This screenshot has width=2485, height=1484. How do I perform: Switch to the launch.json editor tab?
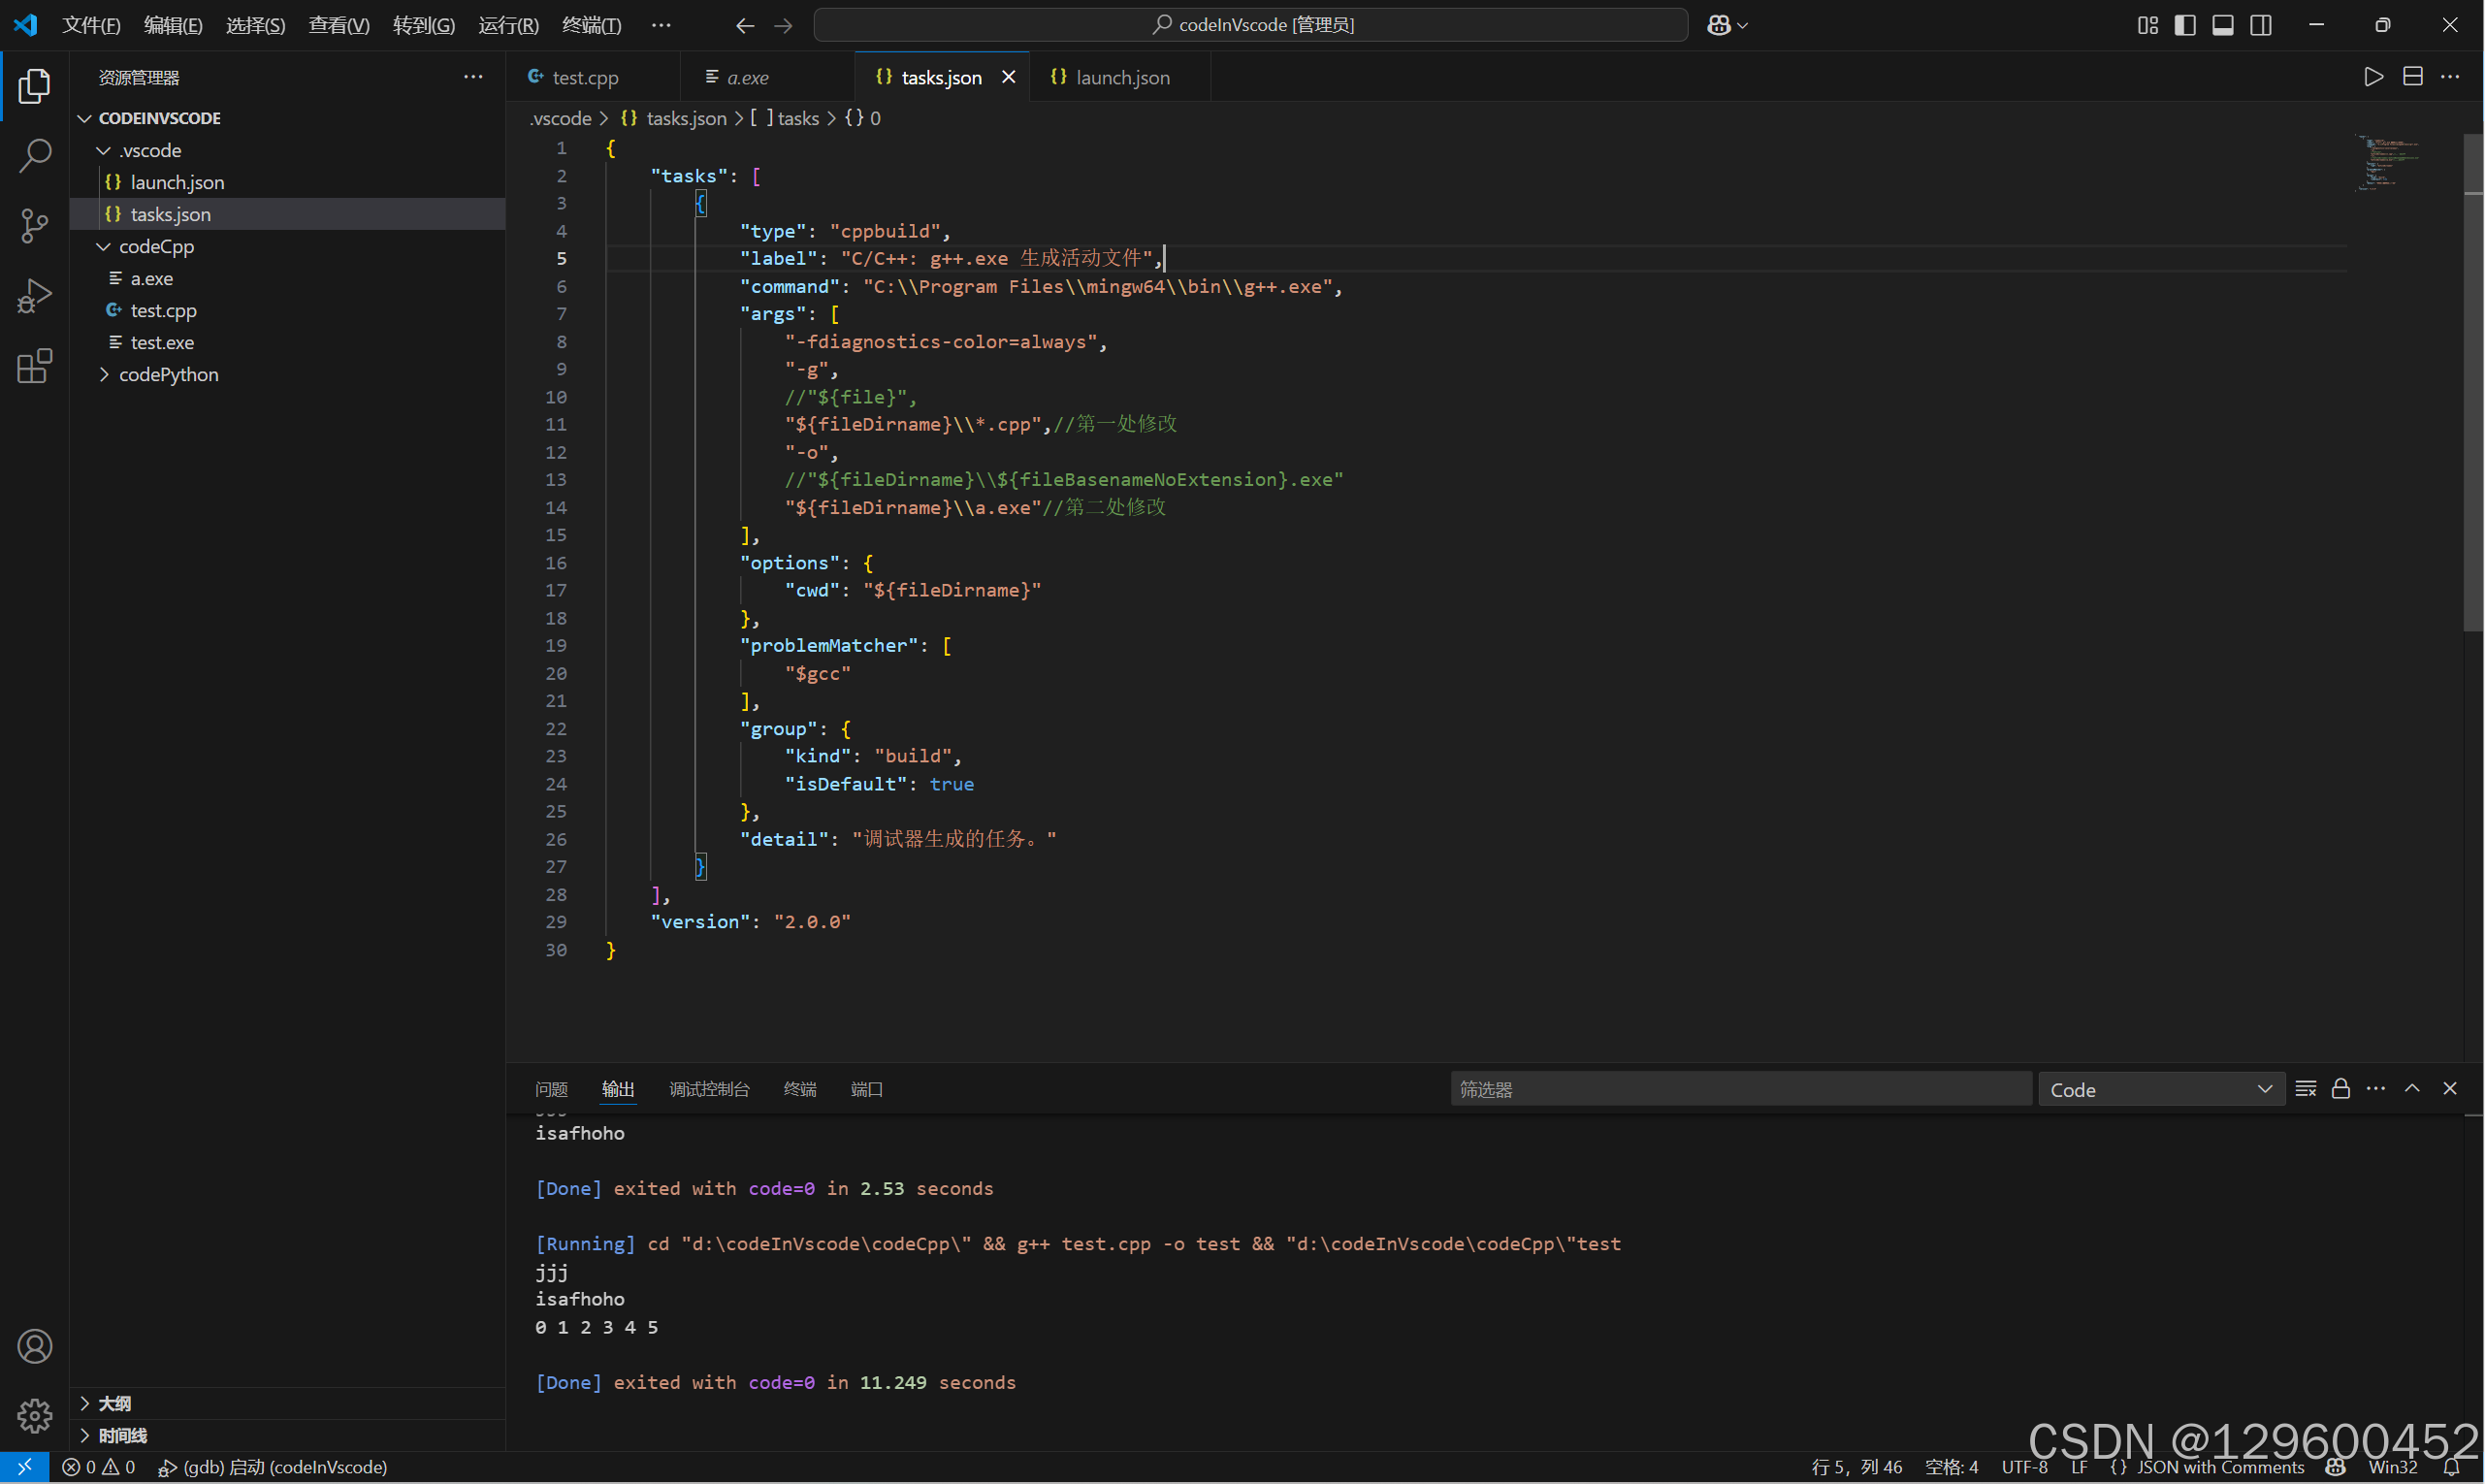[x=1122, y=77]
